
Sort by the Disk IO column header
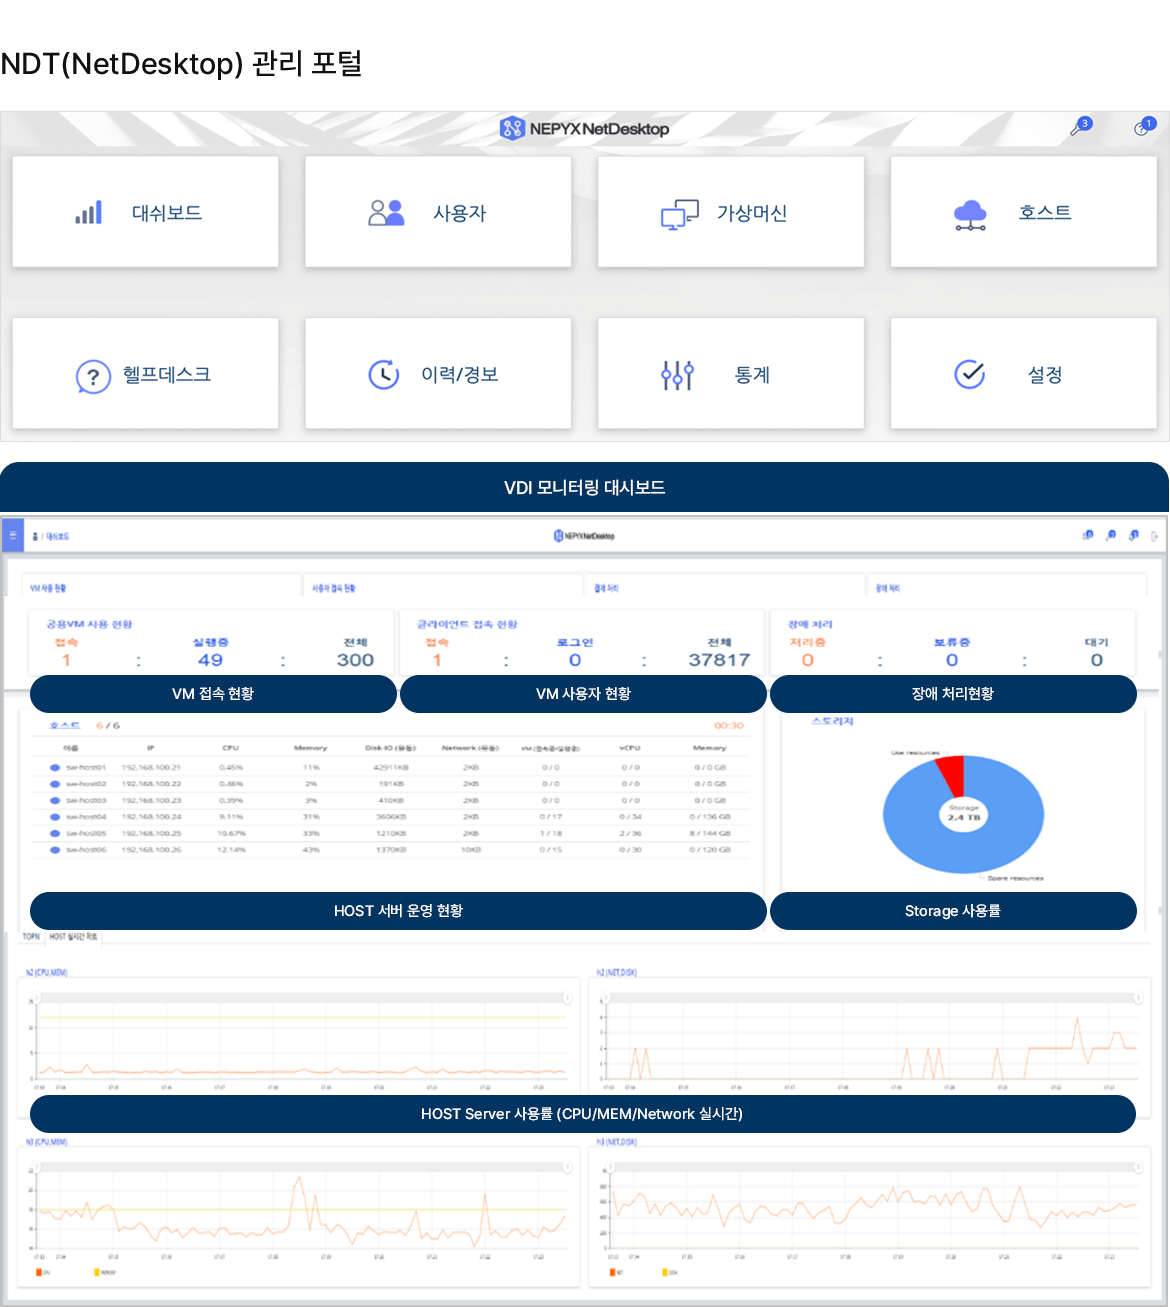point(390,748)
